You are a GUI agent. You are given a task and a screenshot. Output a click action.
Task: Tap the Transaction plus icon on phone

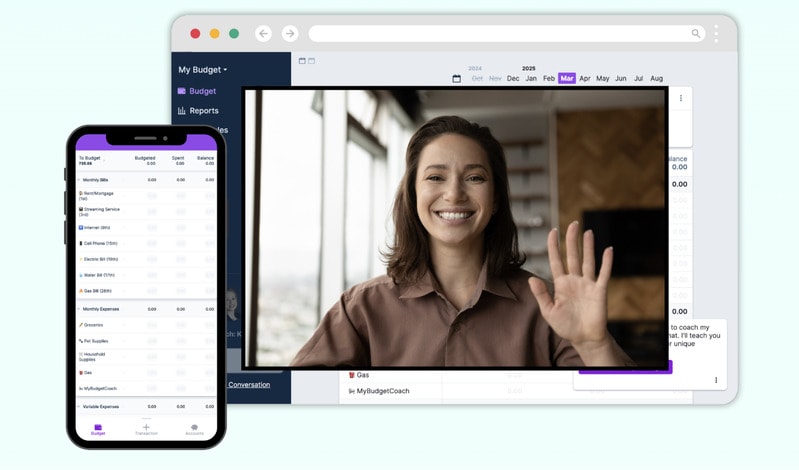[x=146, y=428]
